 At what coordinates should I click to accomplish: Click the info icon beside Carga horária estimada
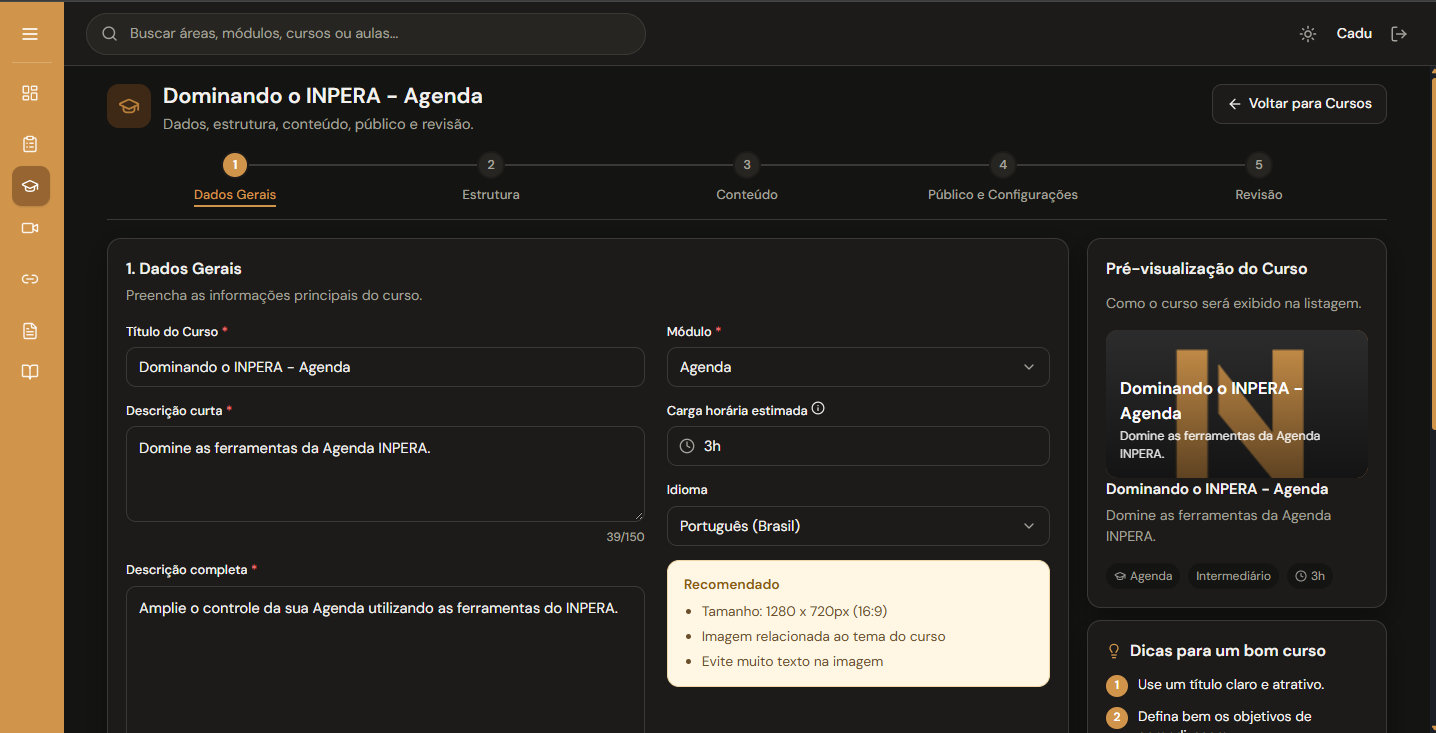point(818,408)
